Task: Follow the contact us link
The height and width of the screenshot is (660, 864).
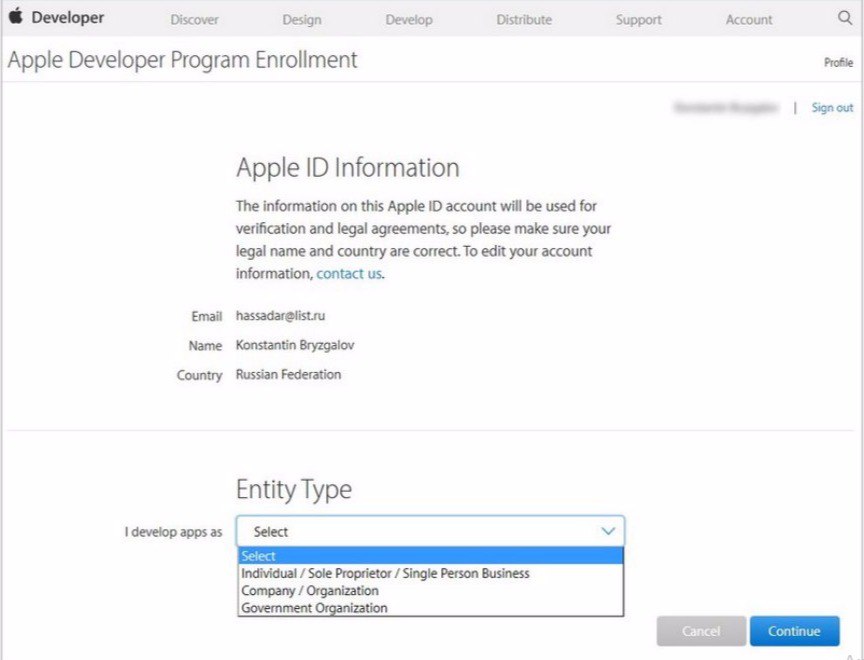Action: point(349,273)
